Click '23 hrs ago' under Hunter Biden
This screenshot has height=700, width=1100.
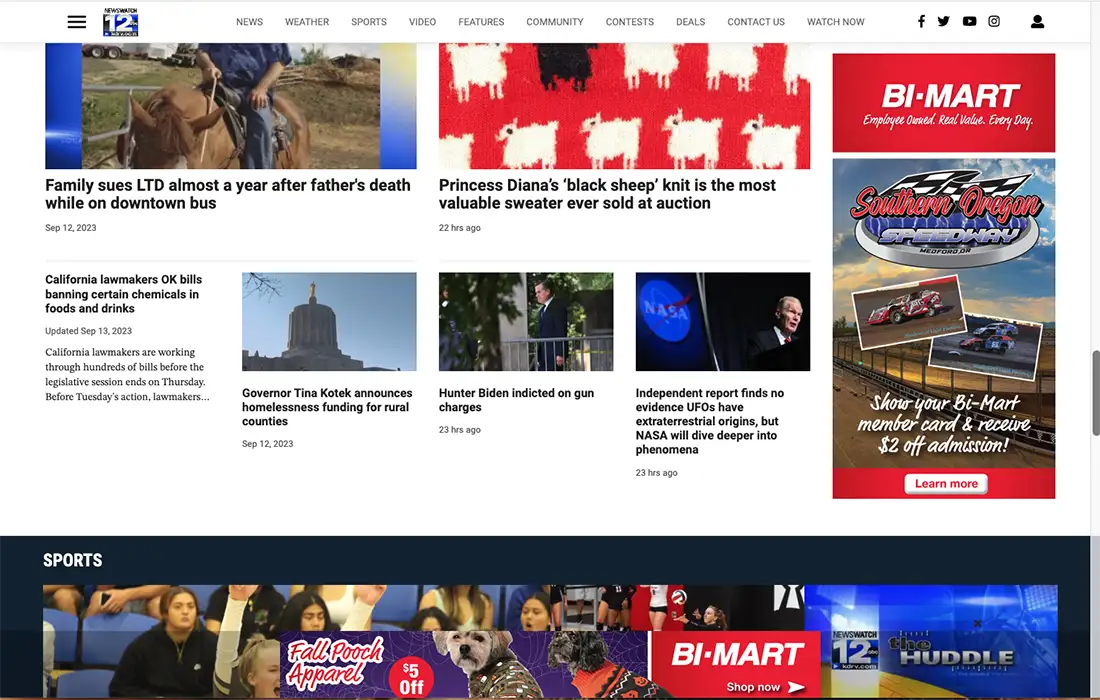pyautogui.click(x=460, y=429)
